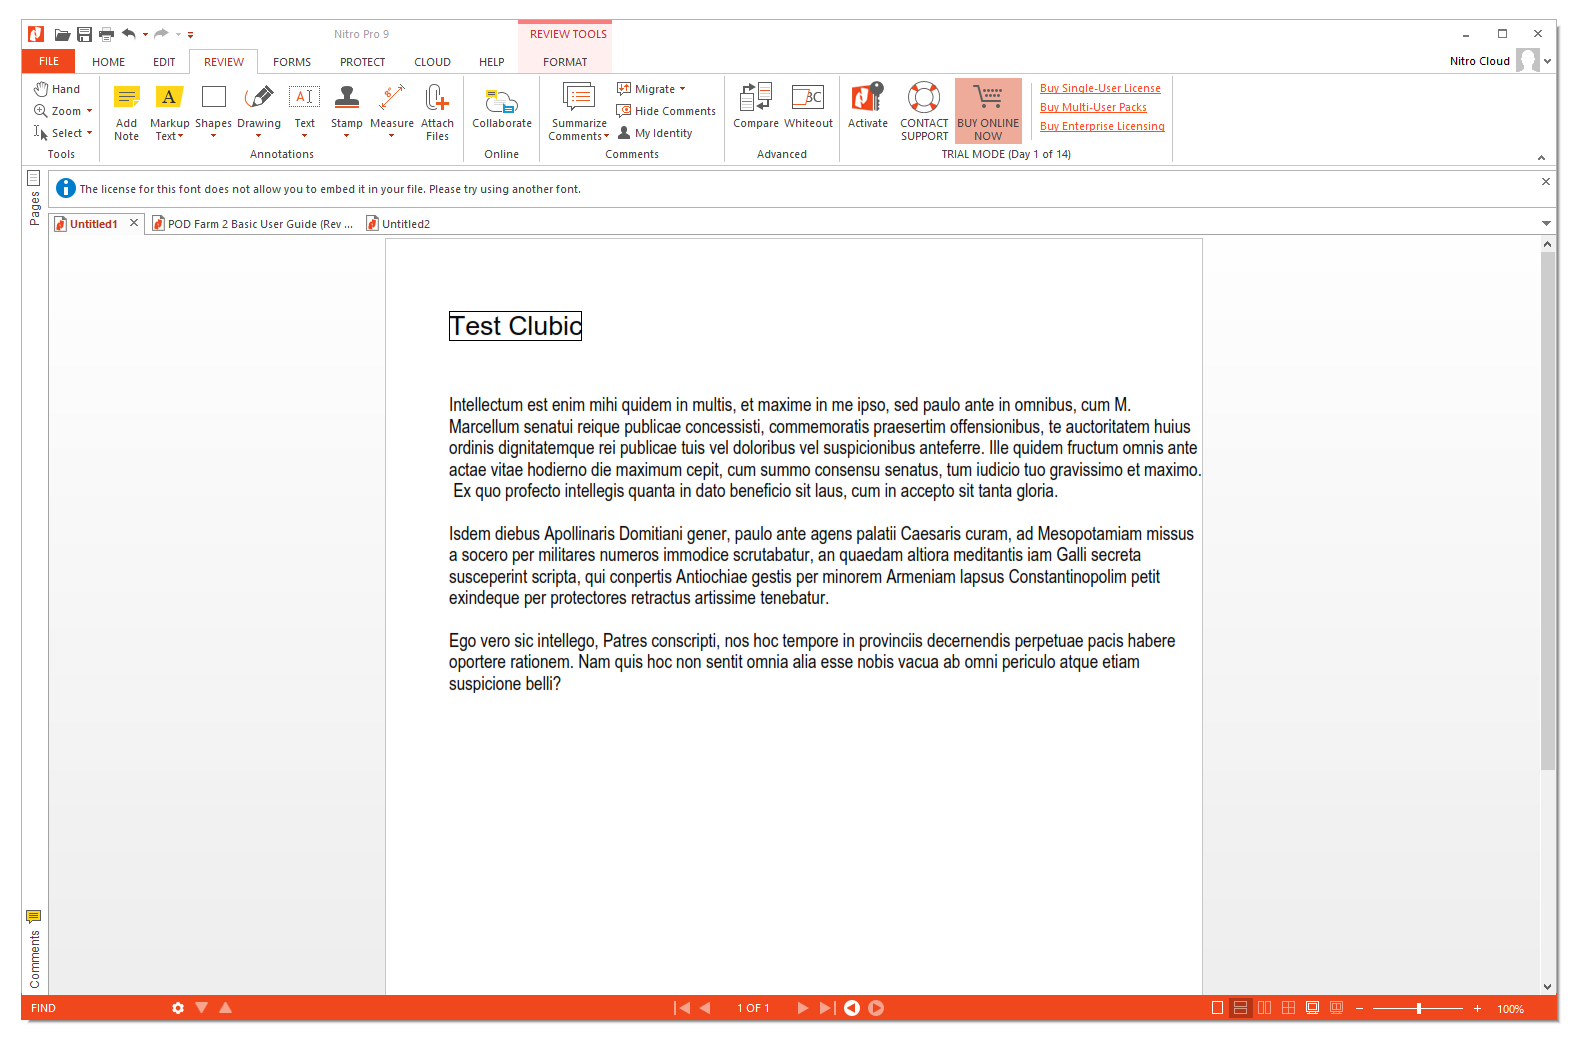
Task: Click the Attach Files paperclip icon
Action: coord(437,98)
